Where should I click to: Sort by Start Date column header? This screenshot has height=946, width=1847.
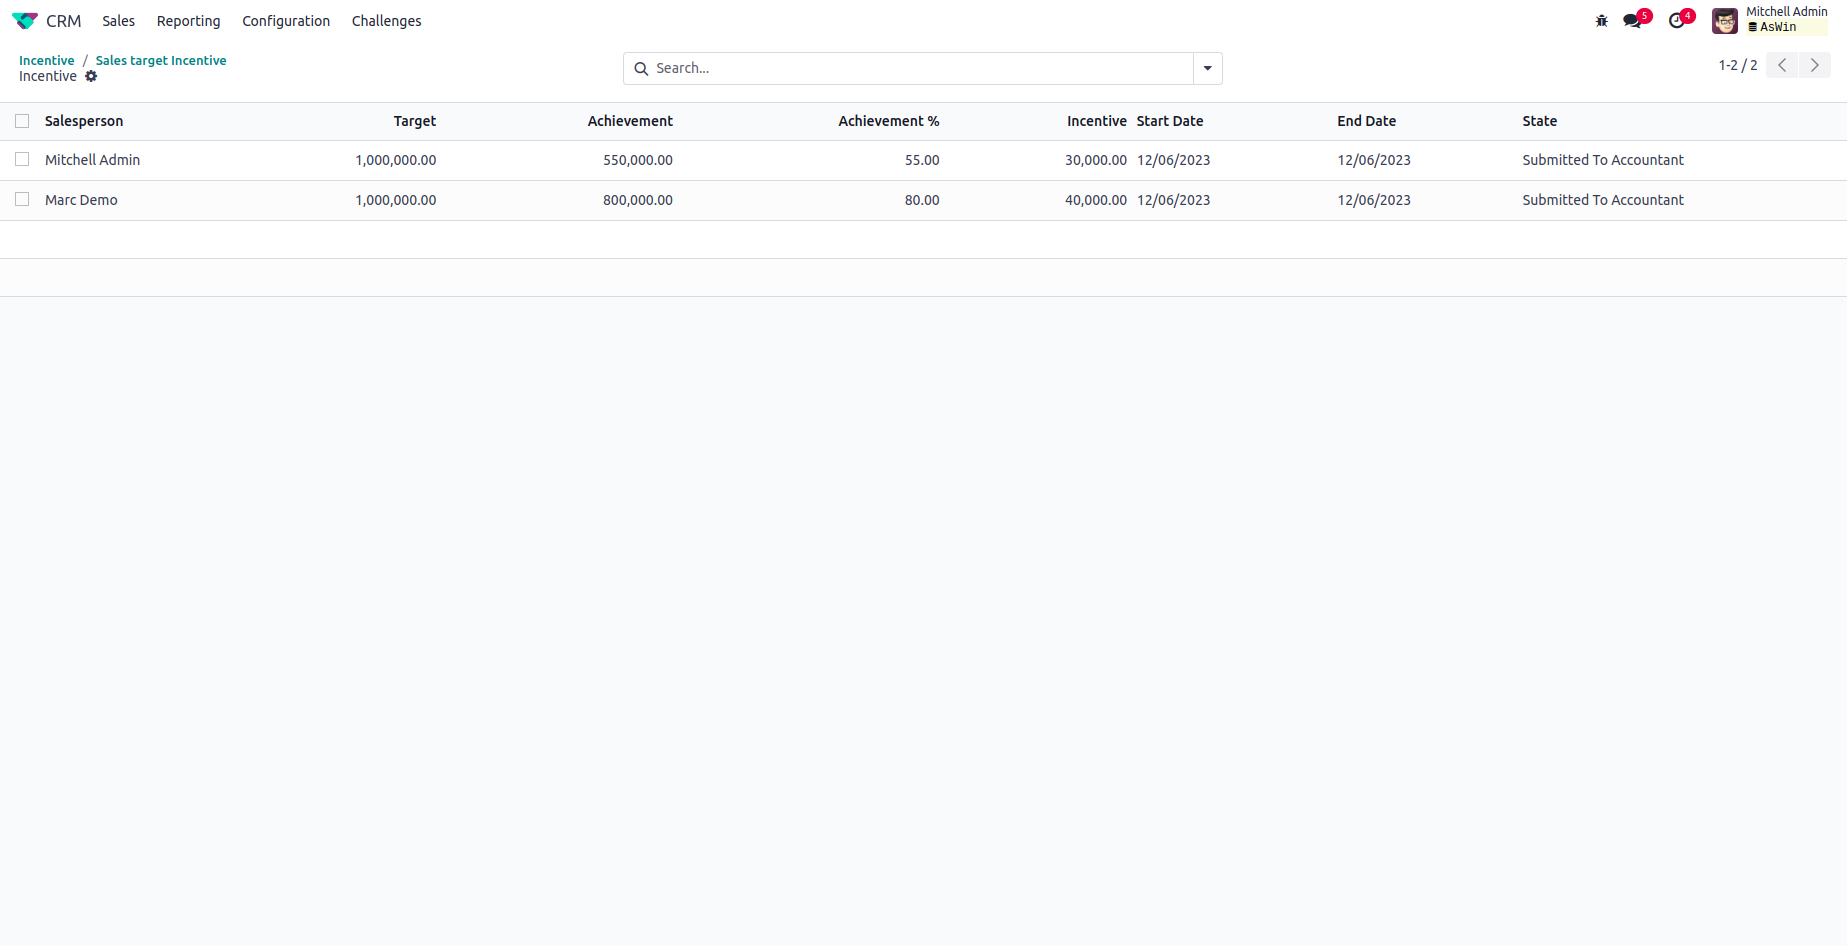click(x=1170, y=121)
